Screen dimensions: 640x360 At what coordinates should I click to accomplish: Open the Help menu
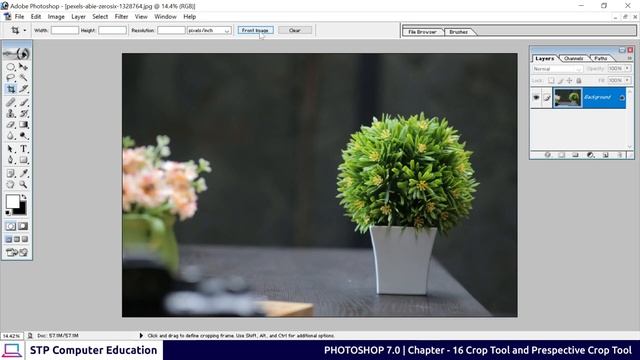[189, 17]
